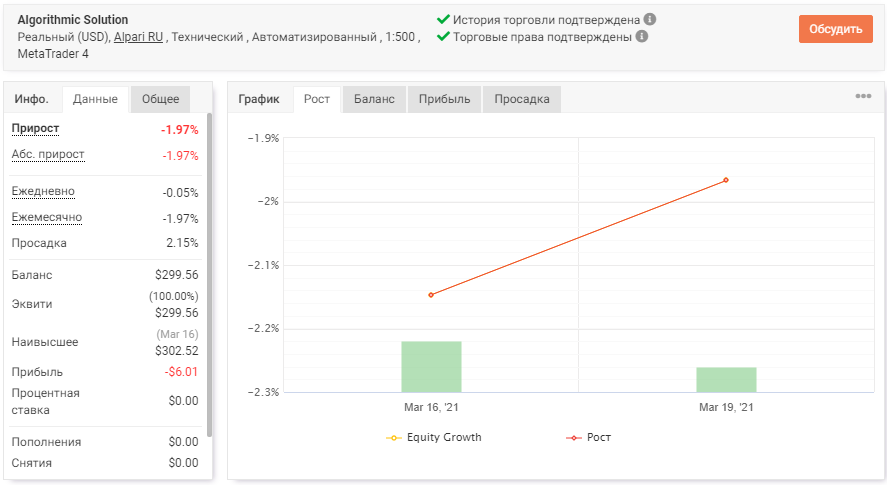
Task: Click the -0.05% Ежедневно value
Action: click(x=180, y=193)
